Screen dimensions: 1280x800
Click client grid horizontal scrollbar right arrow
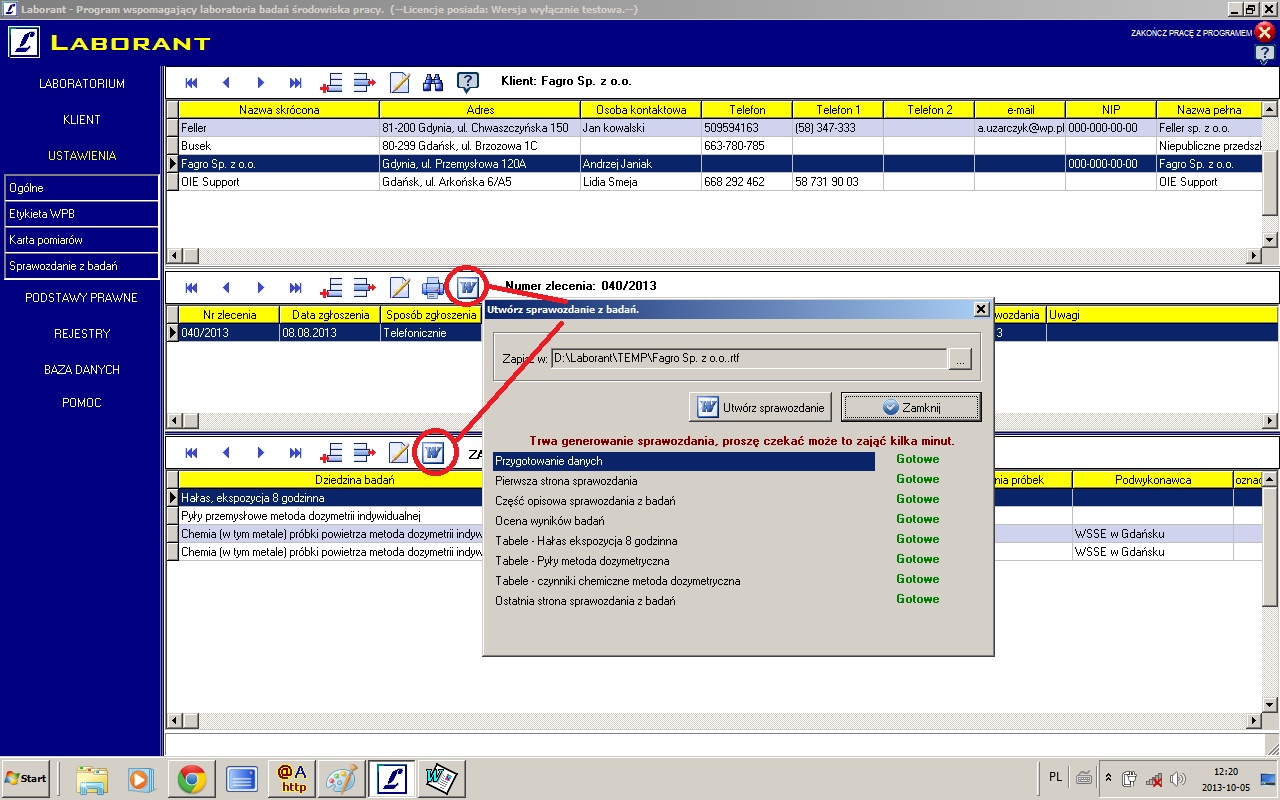[1256, 256]
